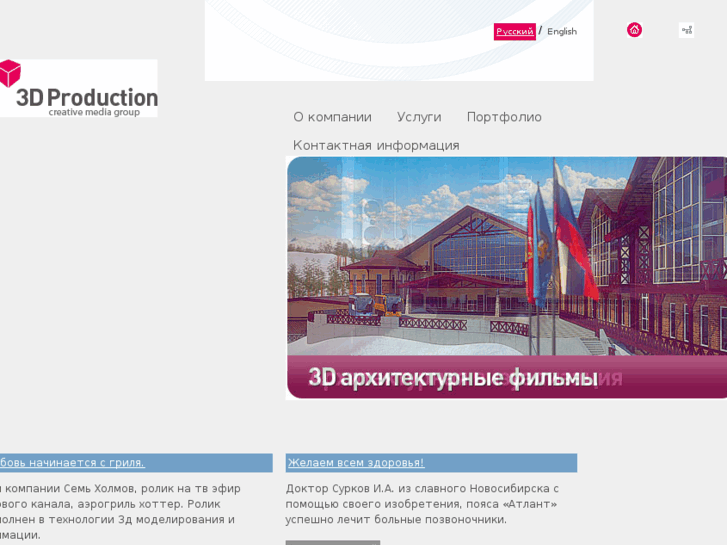This screenshot has height=545, width=727.
Task: Click the text about Доктор Сурков И.А.
Action: pyautogui.click(x=422, y=504)
